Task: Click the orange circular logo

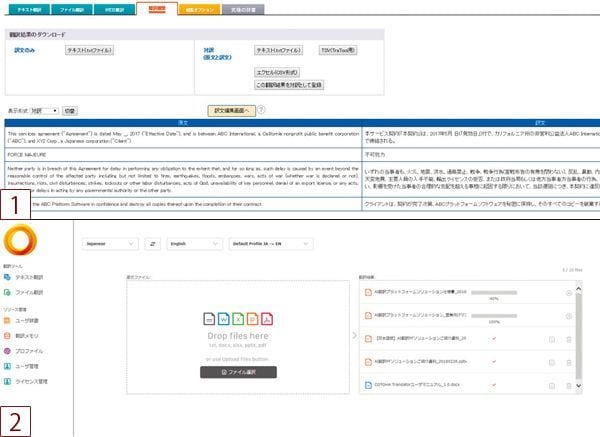Action: click(x=19, y=241)
